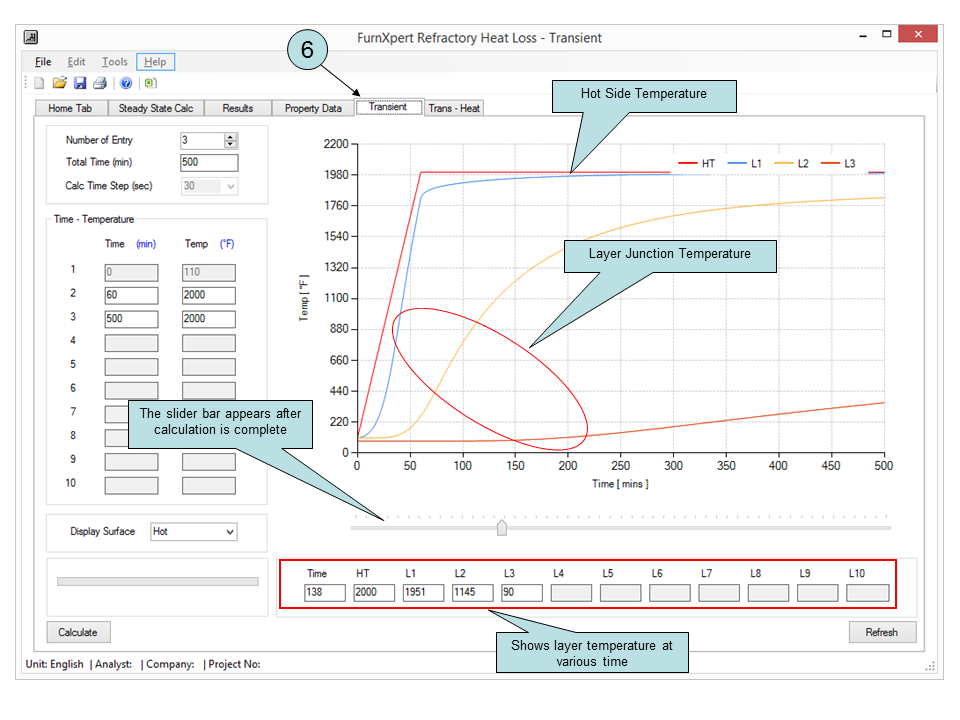The width and height of the screenshot is (960, 720).
Task: Click the HT legend entry on chart
Action: 696,163
